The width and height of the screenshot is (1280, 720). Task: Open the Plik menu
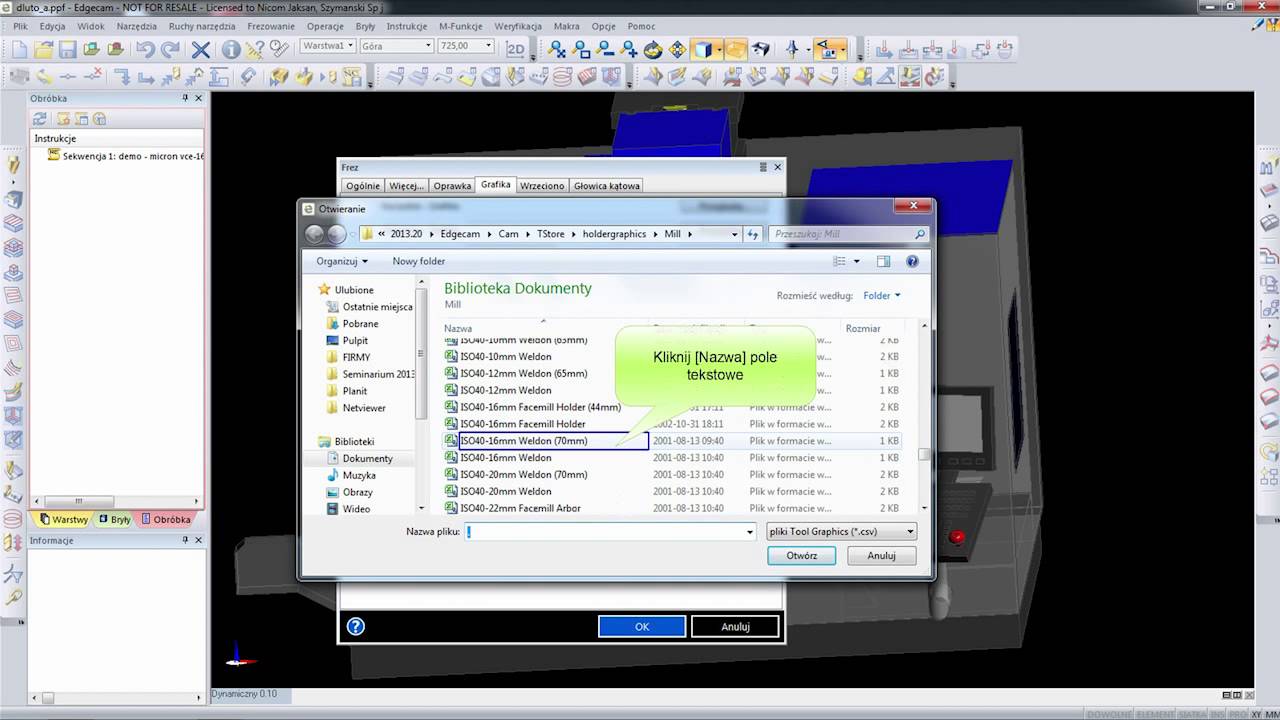20,26
